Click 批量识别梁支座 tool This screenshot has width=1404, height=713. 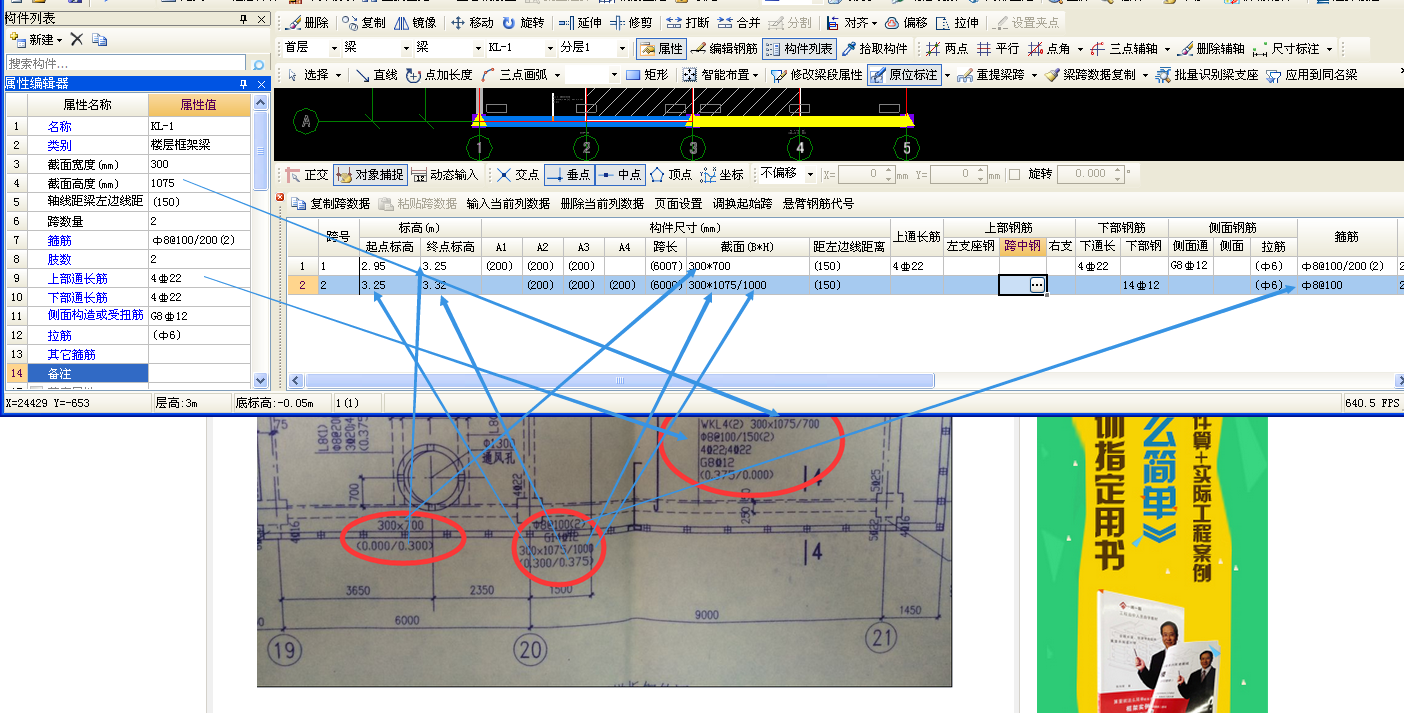(1205, 74)
